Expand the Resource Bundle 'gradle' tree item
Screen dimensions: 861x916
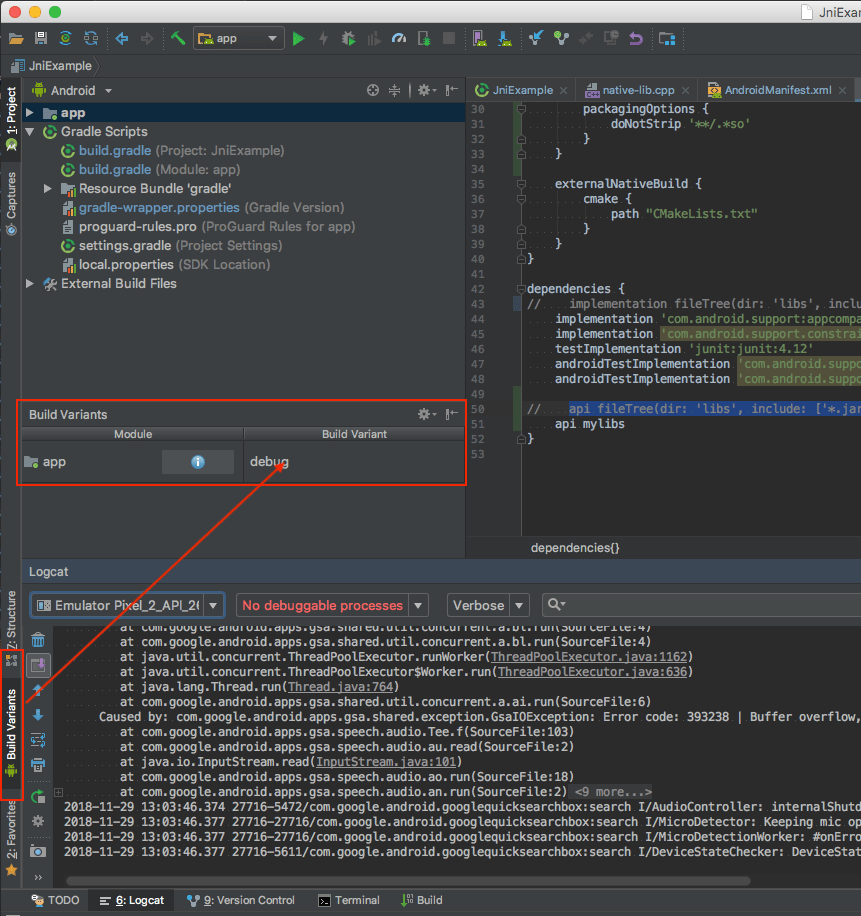[46, 187]
